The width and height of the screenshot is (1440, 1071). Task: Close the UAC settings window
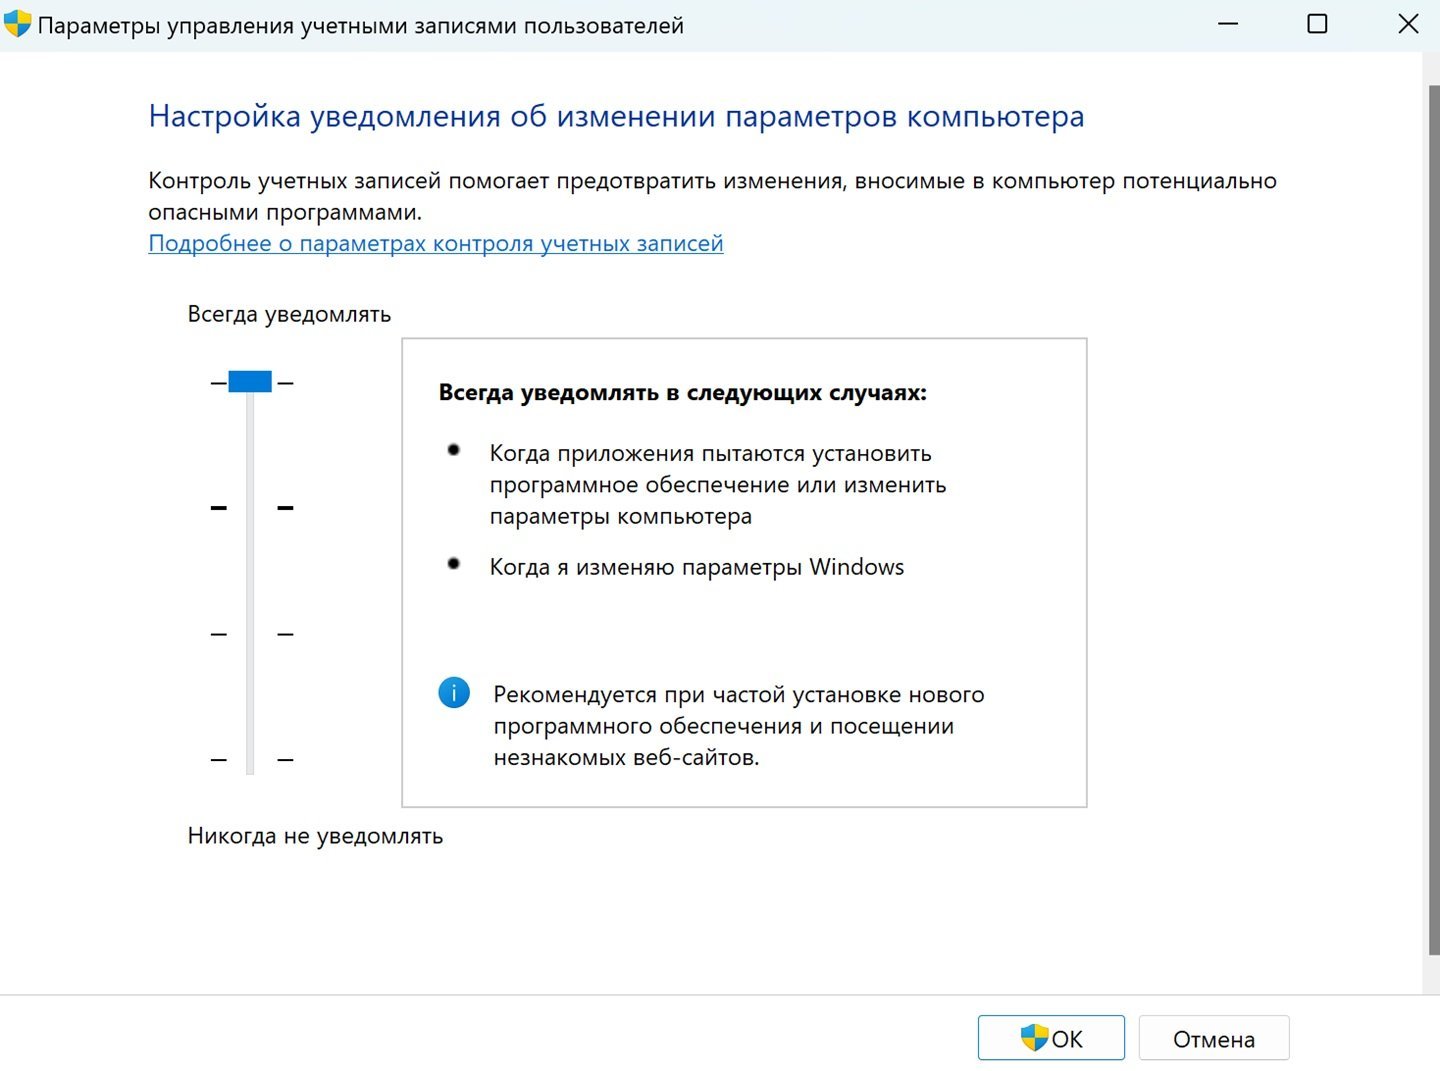pos(1408,24)
